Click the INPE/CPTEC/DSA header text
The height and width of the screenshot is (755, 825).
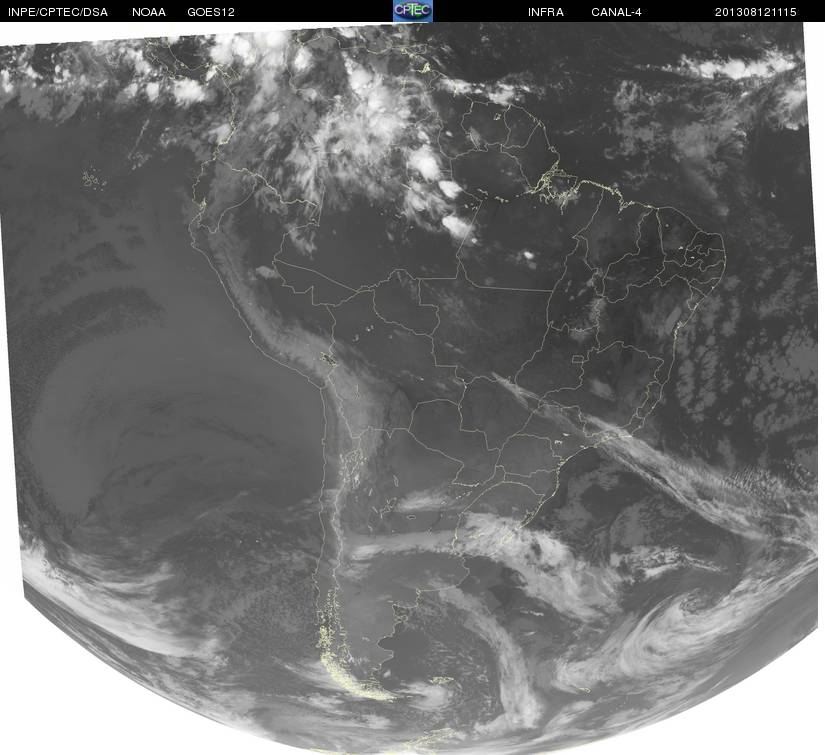[58, 12]
